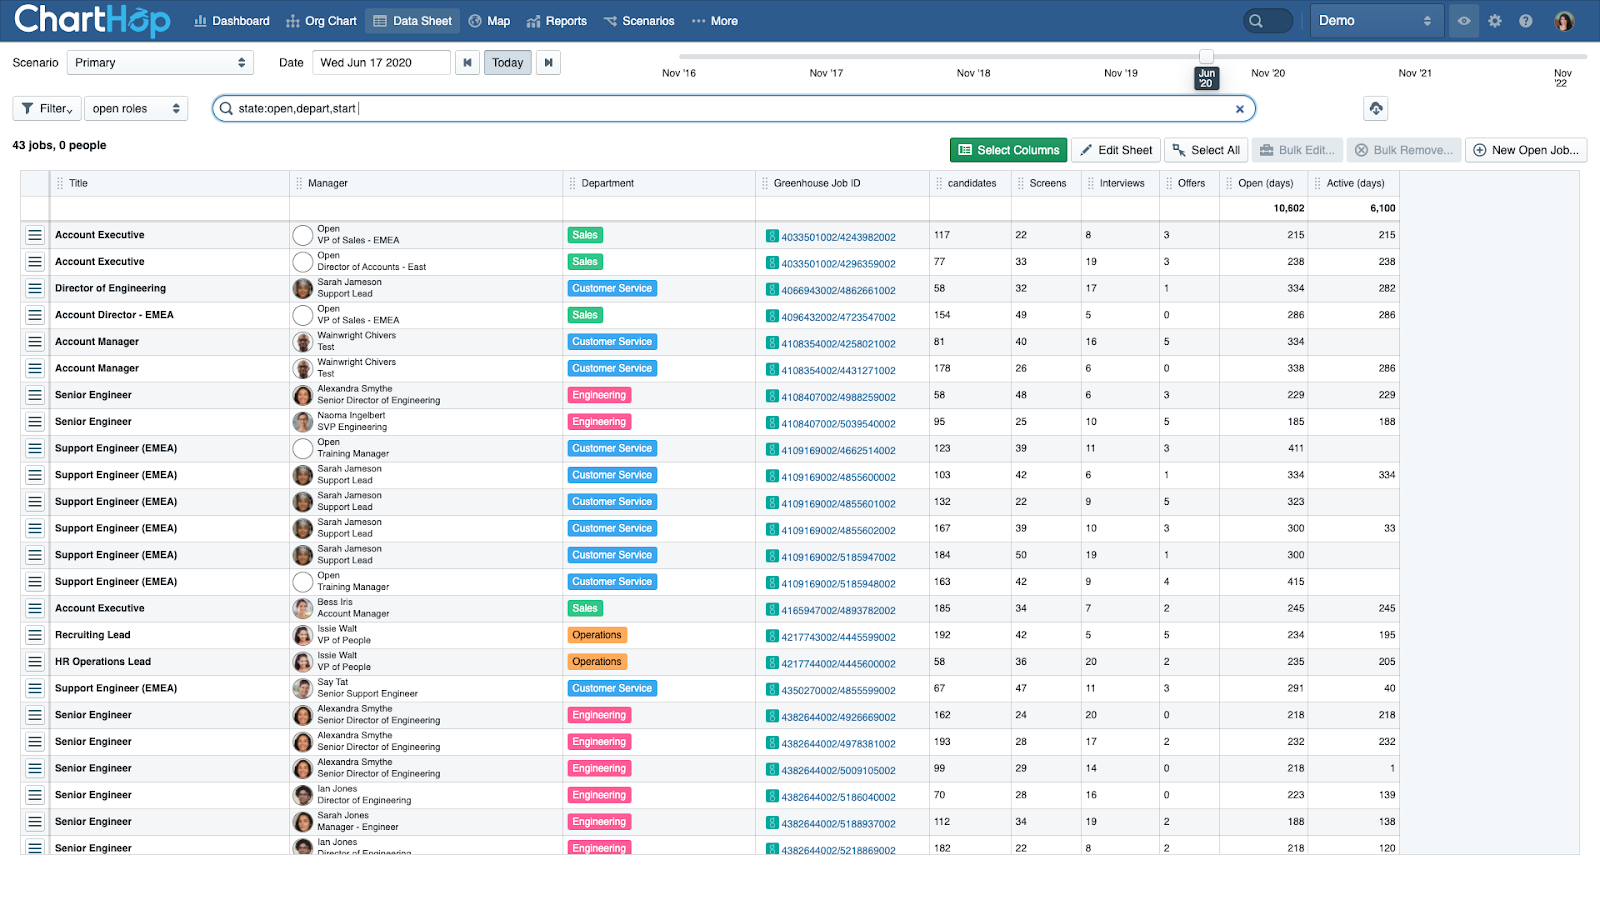This screenshot has height=900, width=1600.
Task: Open the Reports menu item
Action: coord(557,21)
